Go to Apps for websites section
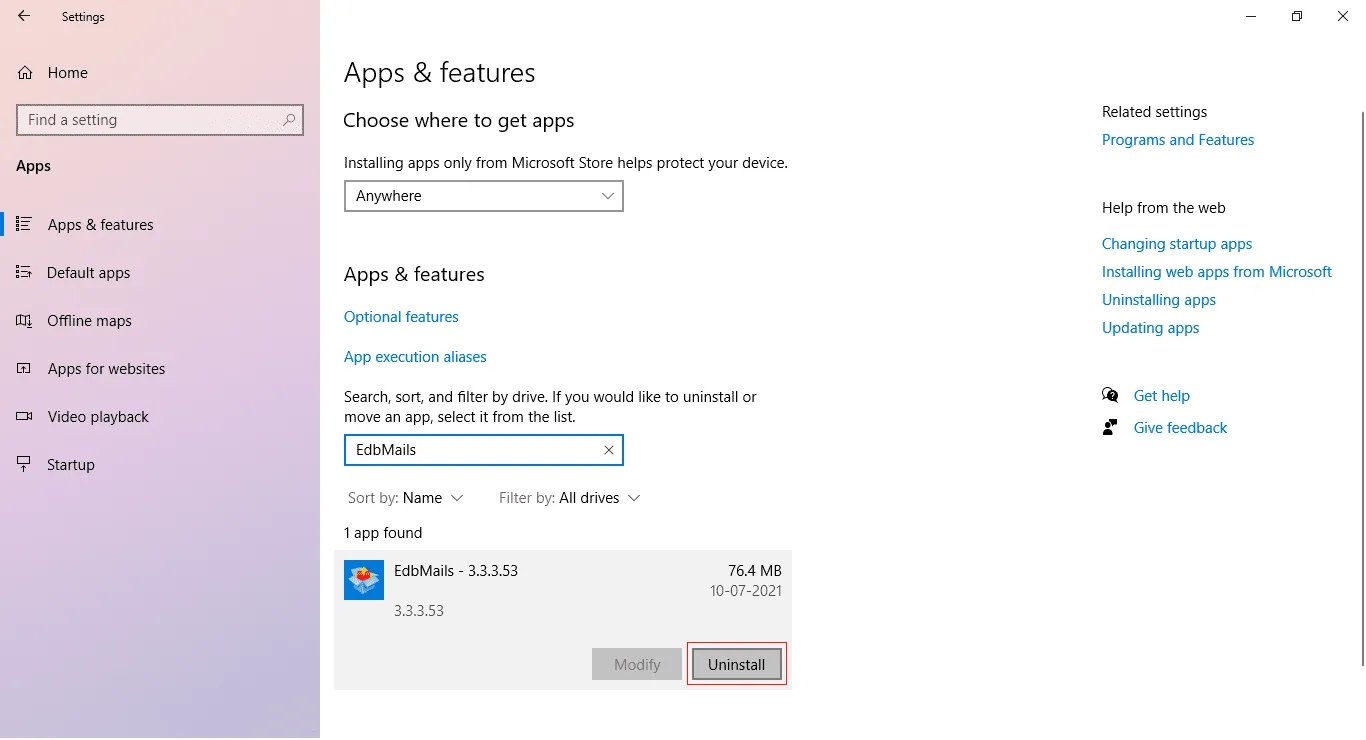This screenshot has height=740, width=1366. coord(160,369)
